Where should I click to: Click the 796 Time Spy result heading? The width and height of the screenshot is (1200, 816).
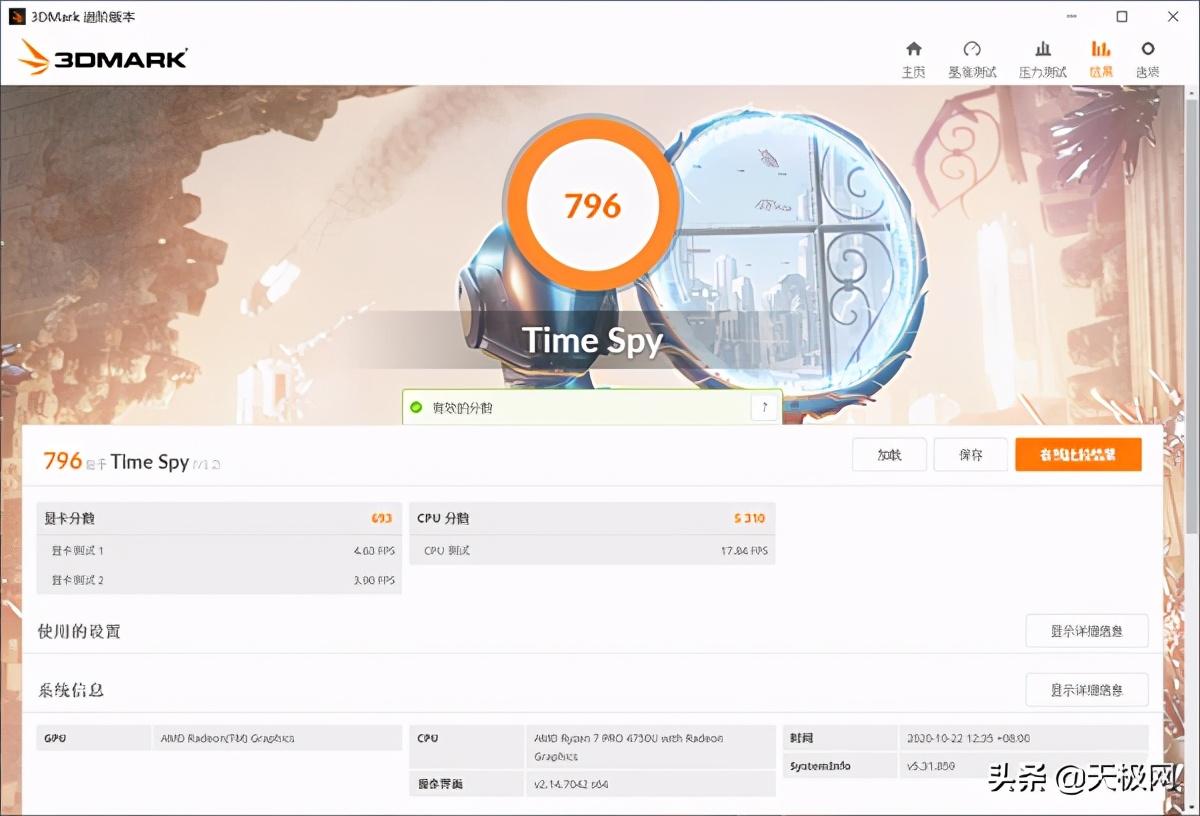point(131,461)
